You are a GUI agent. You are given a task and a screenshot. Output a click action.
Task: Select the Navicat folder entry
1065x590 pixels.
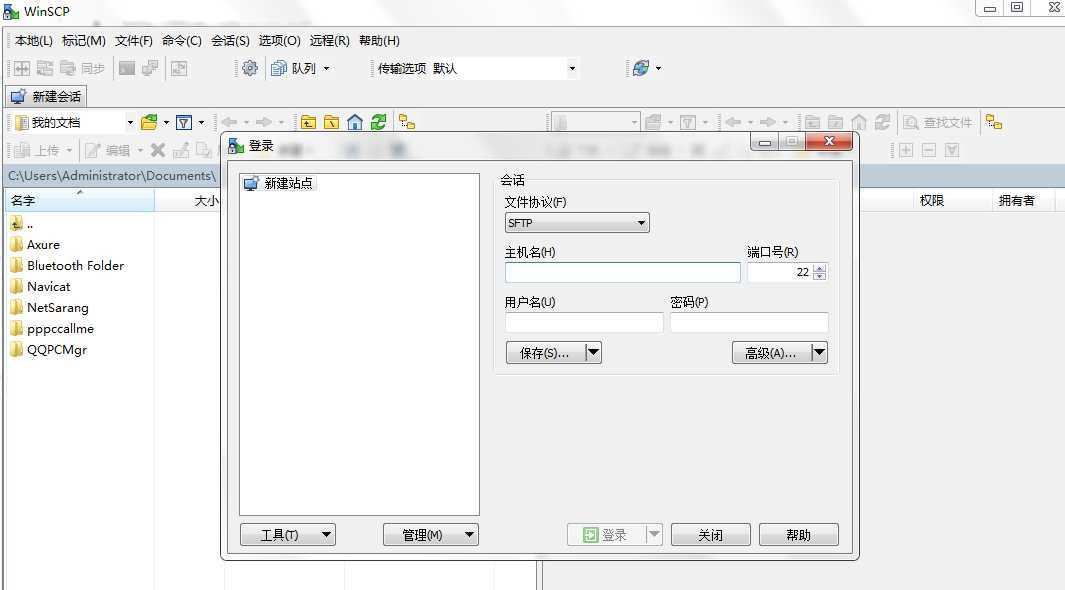[x=41, y=287]
